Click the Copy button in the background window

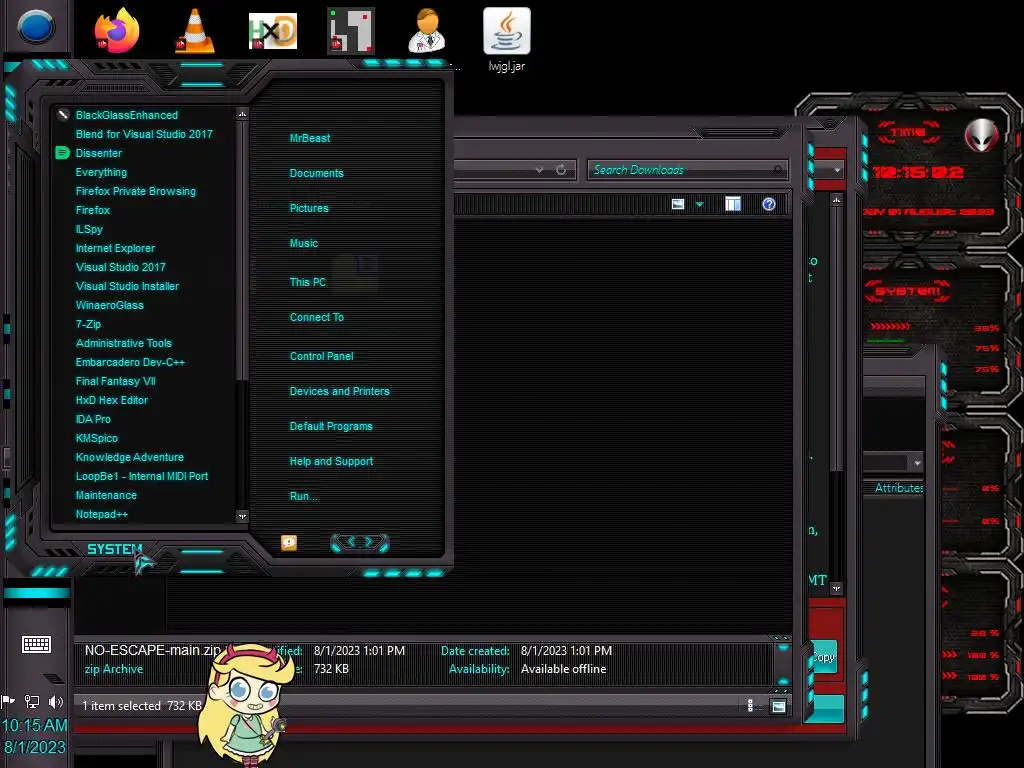click(x=824, y=657)
